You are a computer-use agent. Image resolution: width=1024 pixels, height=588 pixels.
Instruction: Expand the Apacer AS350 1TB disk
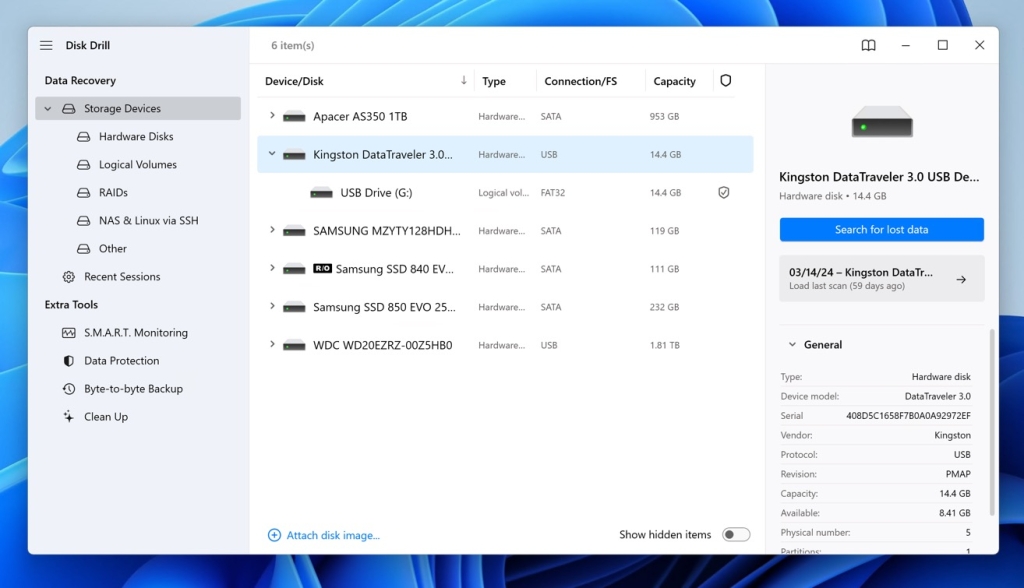272,116
